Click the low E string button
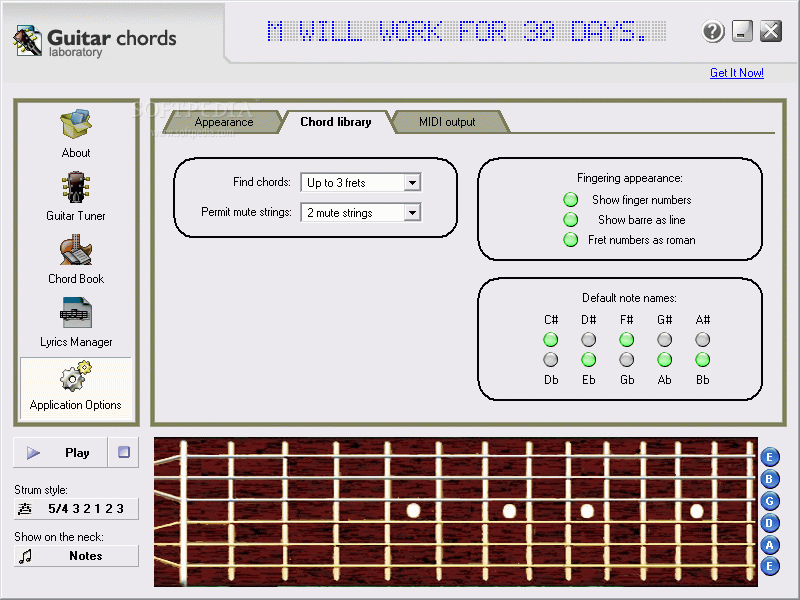This screenshot has height=600, width=800. [770, 566]
